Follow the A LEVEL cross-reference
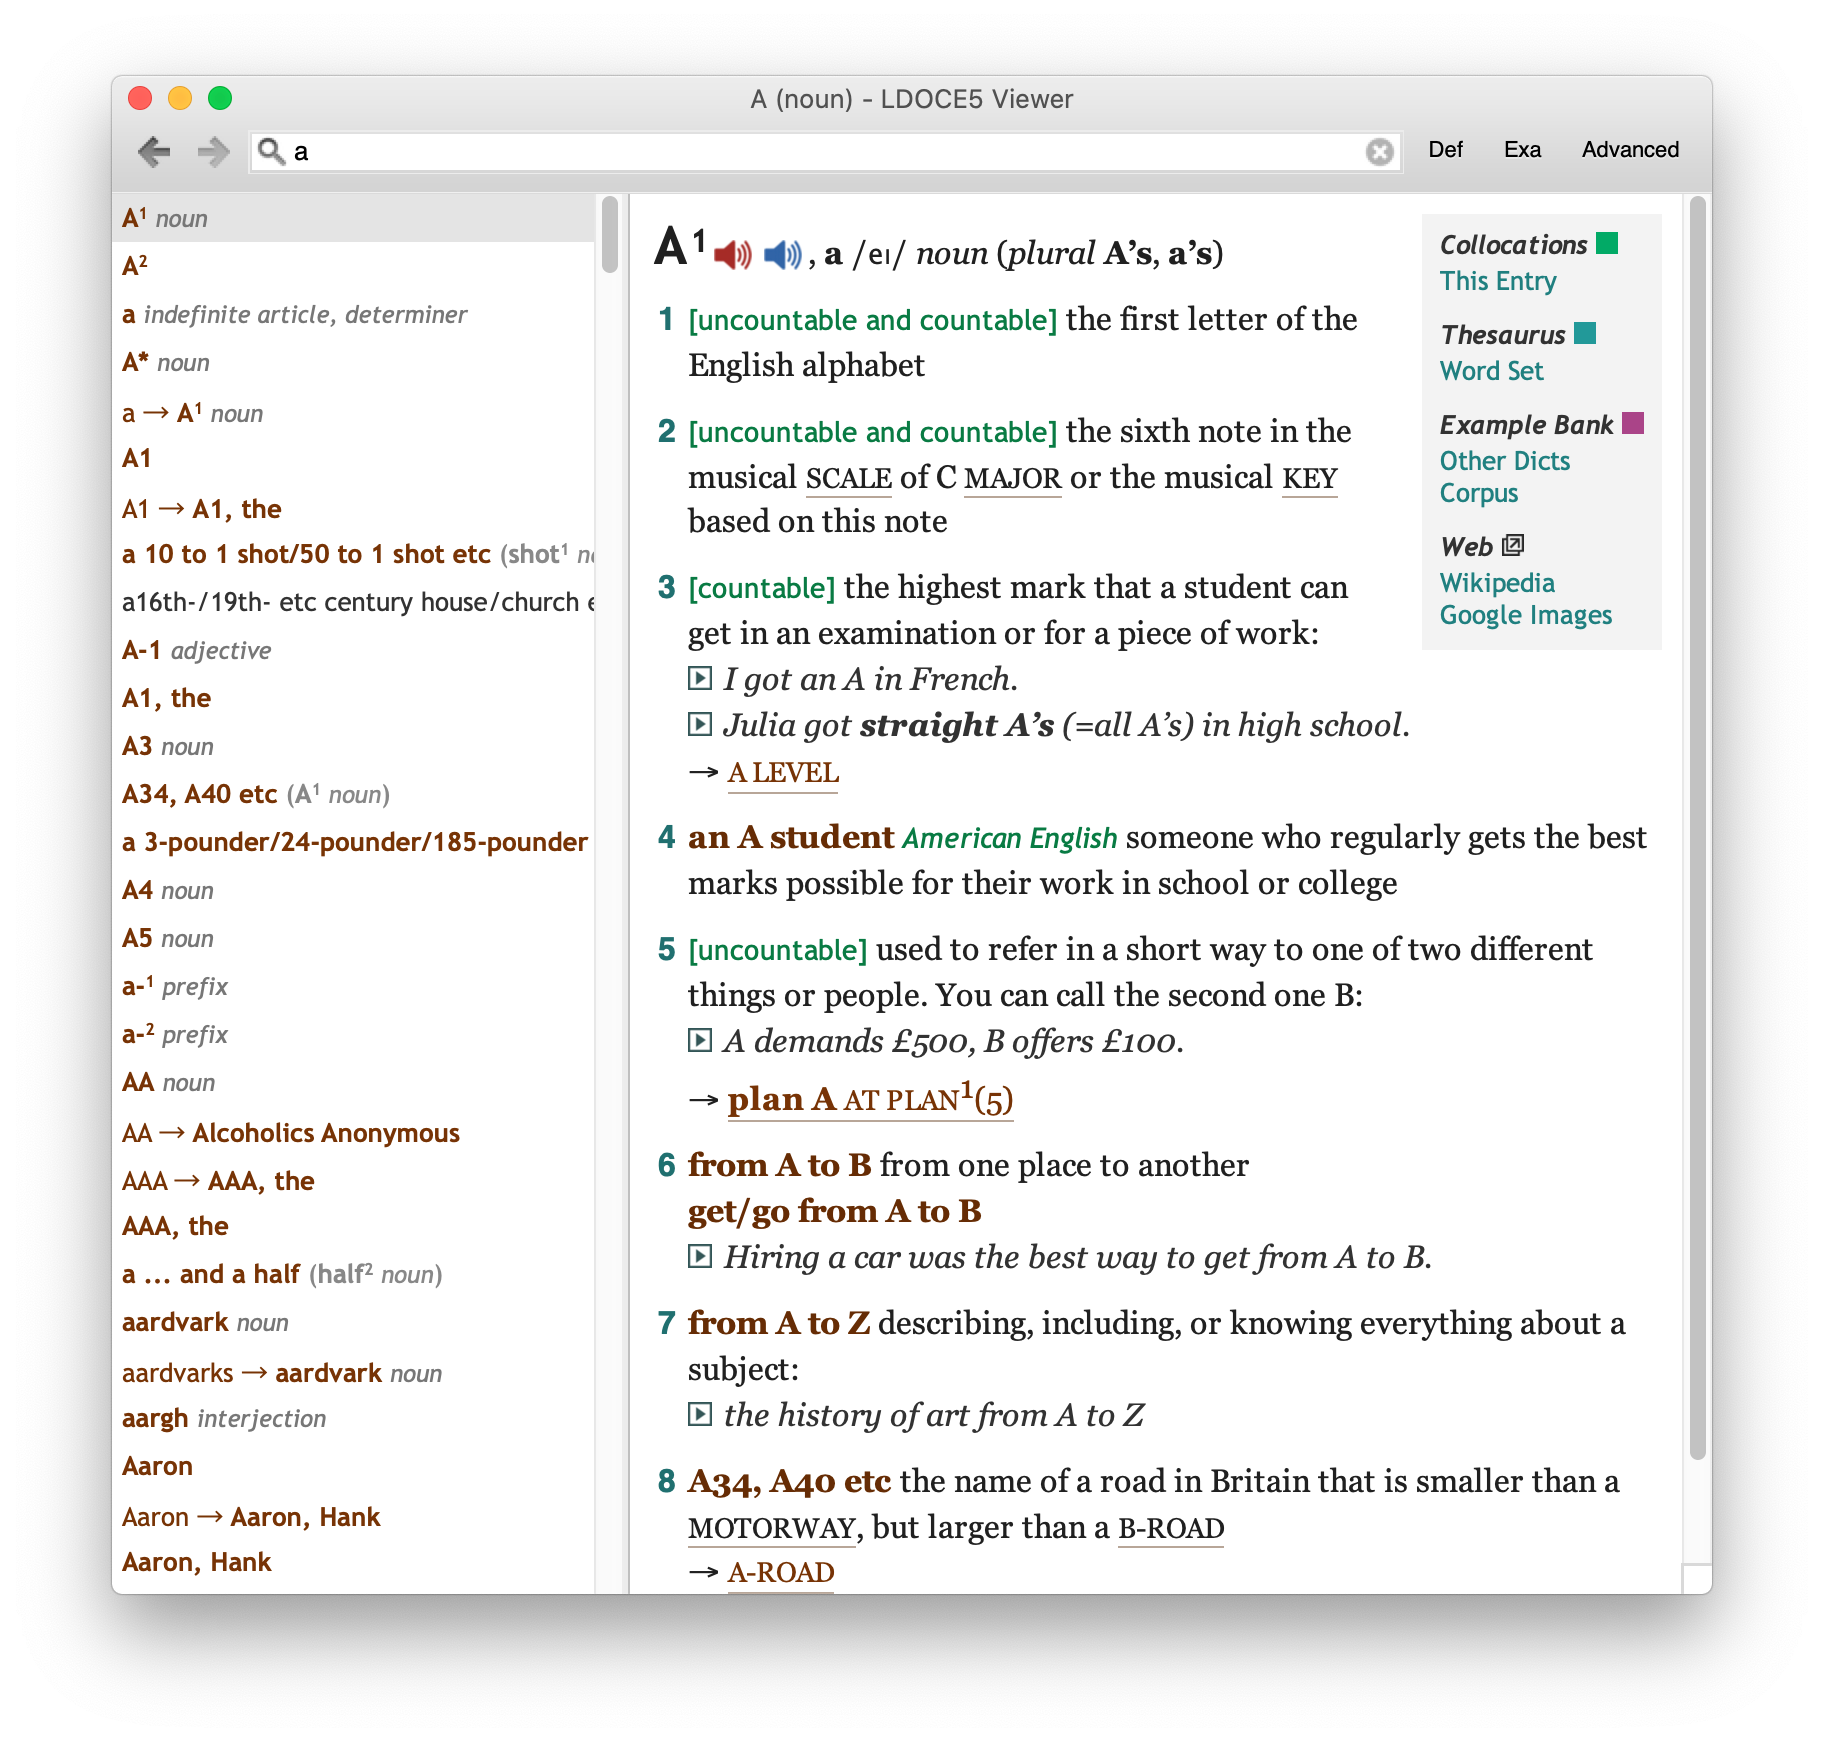The image size is (1824, 1742). (783, 773)
